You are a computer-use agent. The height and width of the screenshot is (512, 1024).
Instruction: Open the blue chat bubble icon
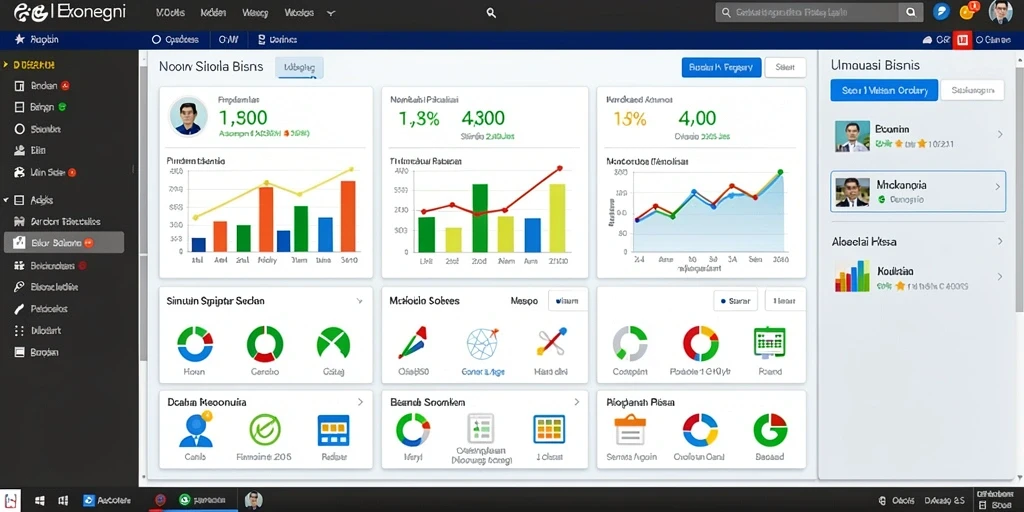[x=942, y=12]
